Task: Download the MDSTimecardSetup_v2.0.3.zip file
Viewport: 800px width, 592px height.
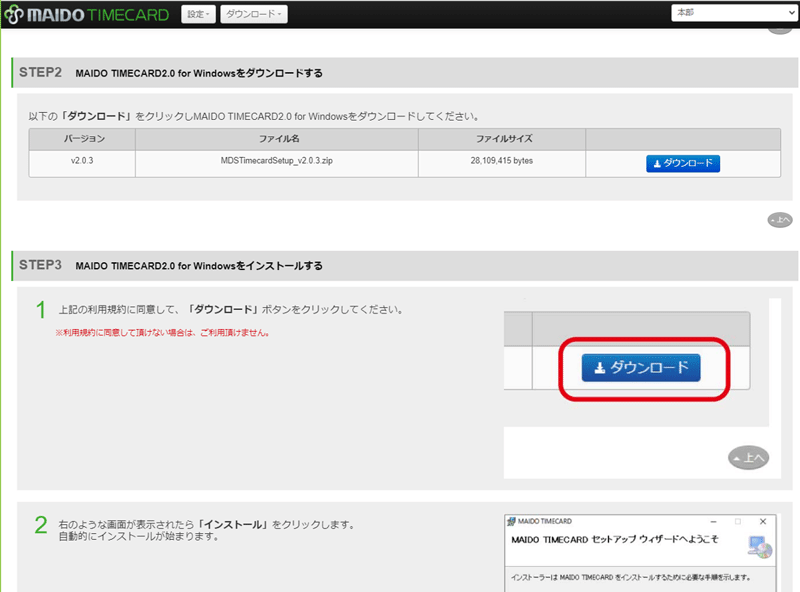Action: pyautogui.click(x=683, y=164)
